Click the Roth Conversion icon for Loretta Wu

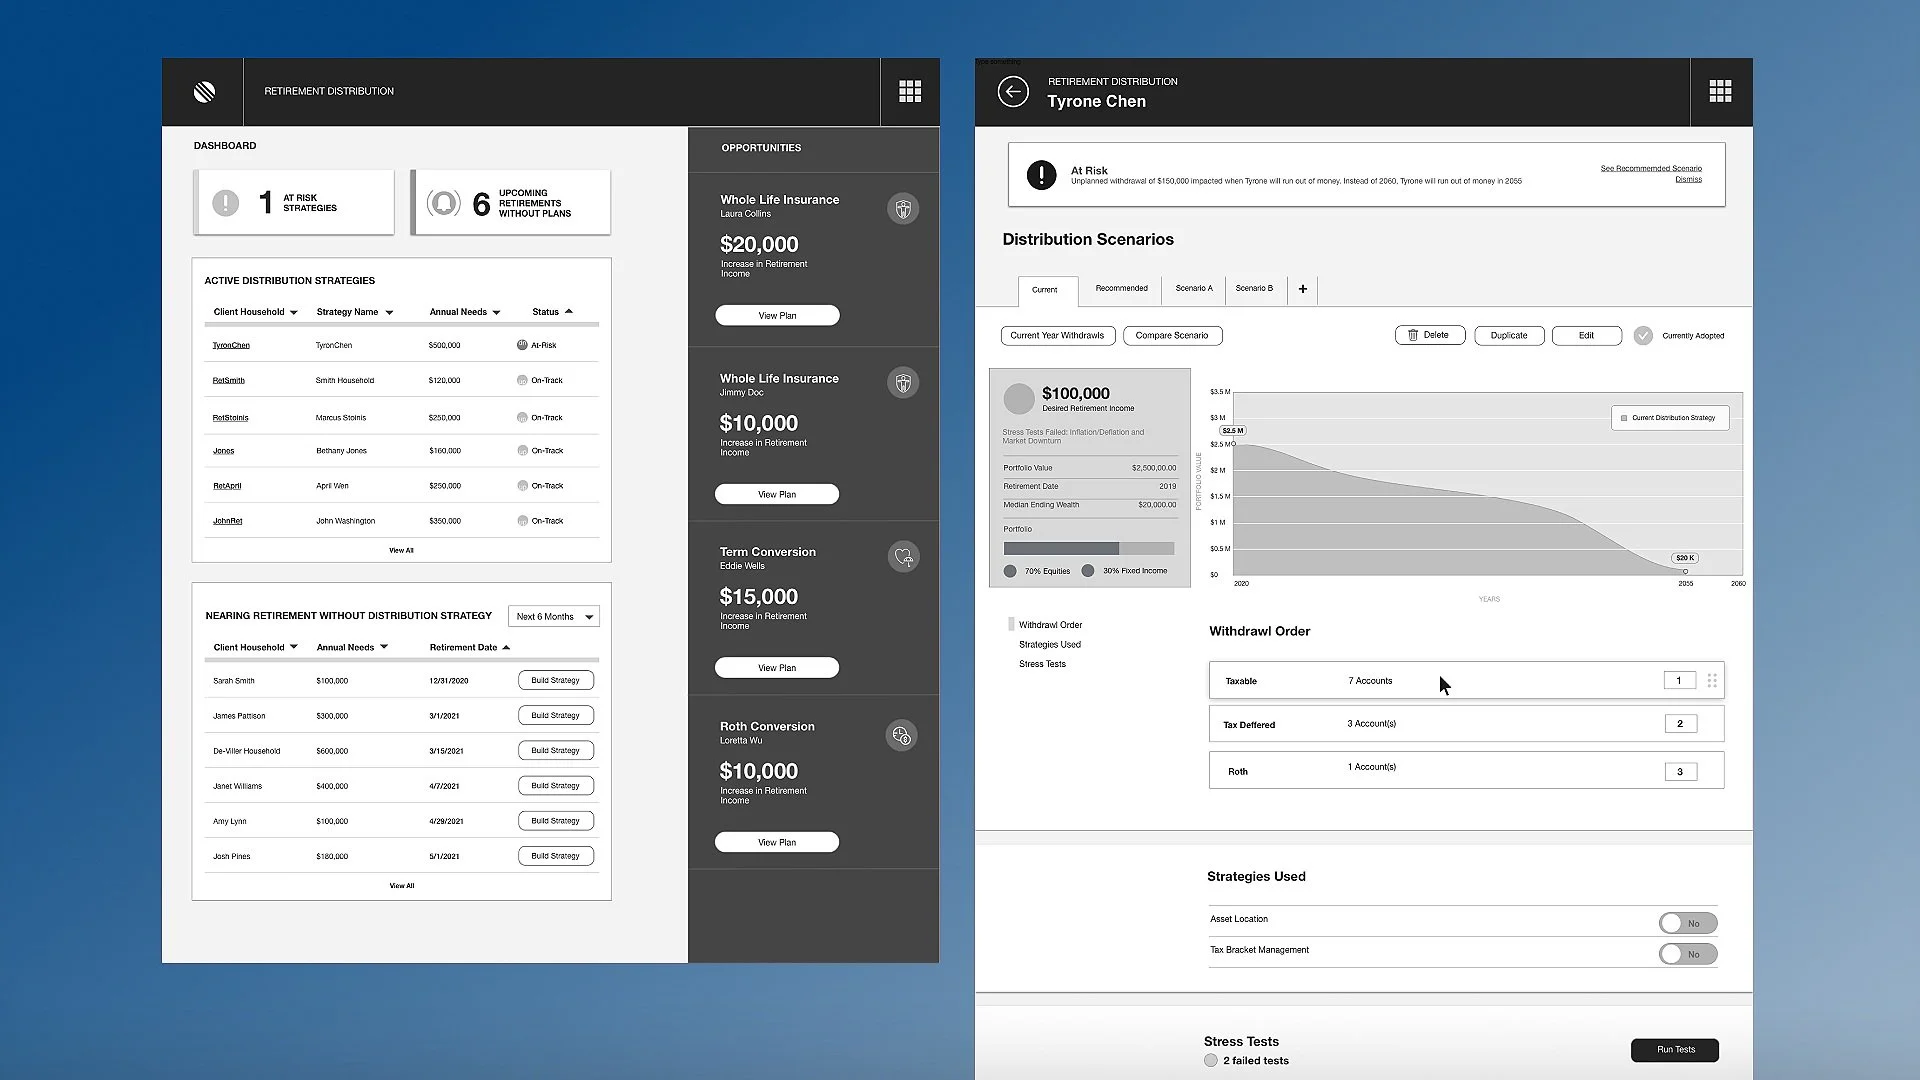point(901,736)
